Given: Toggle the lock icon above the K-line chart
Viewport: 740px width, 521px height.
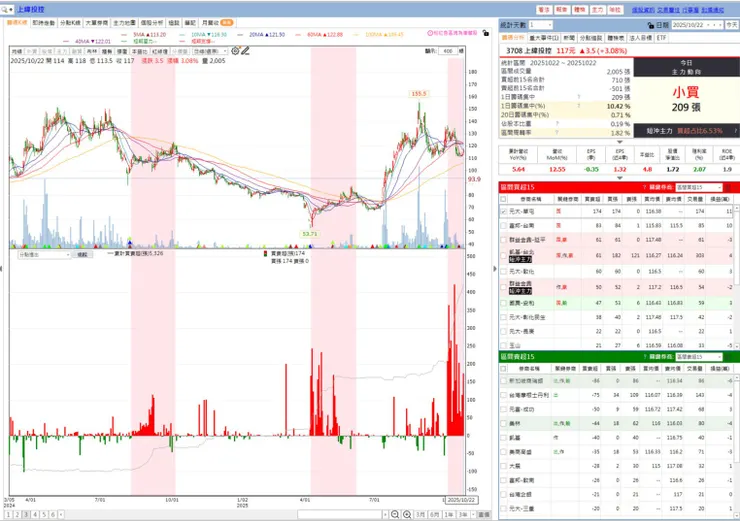Looking at the screenshot, I should [486, 33].
